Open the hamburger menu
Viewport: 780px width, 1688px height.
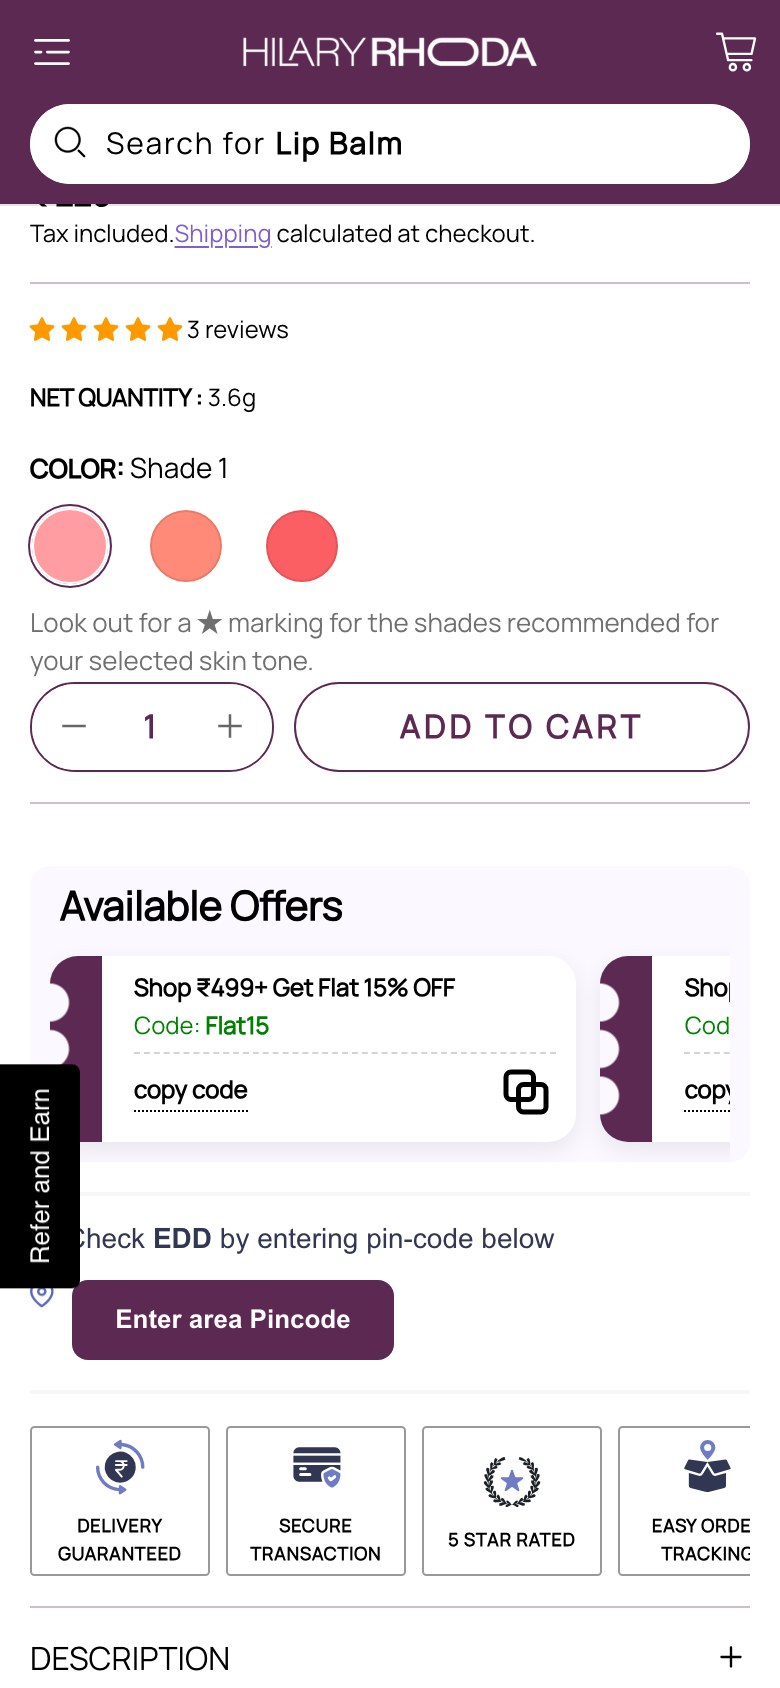(x=52, y=52)
